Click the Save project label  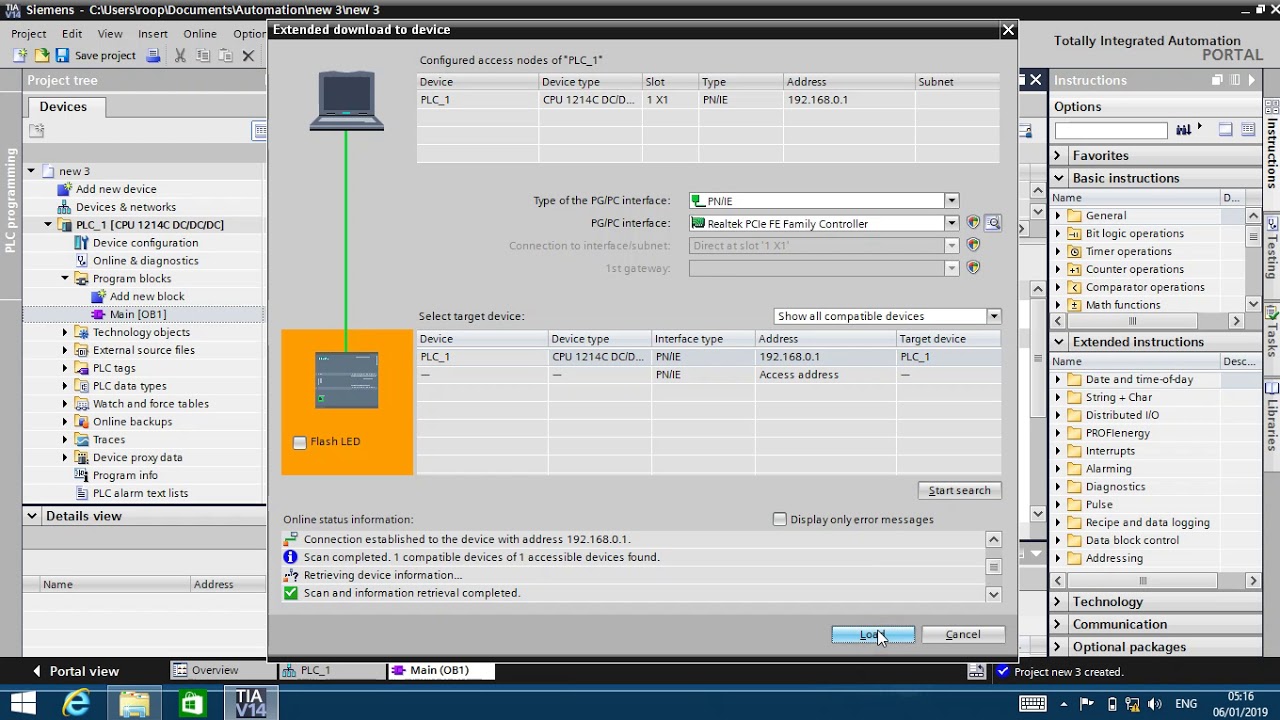[105, 56]
